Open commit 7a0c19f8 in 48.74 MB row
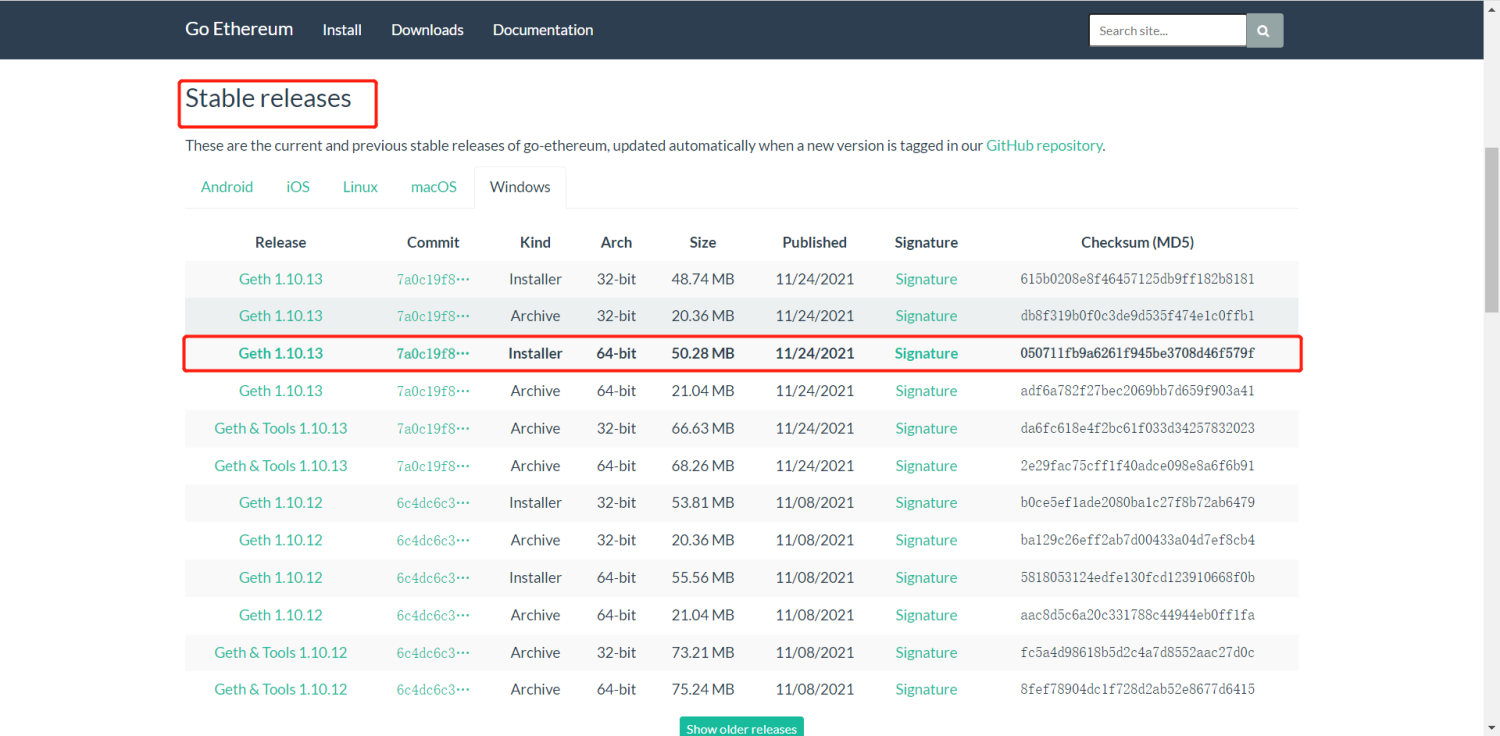The width and height of the screenshot is (1500, 736). click(x=433, y=279)
